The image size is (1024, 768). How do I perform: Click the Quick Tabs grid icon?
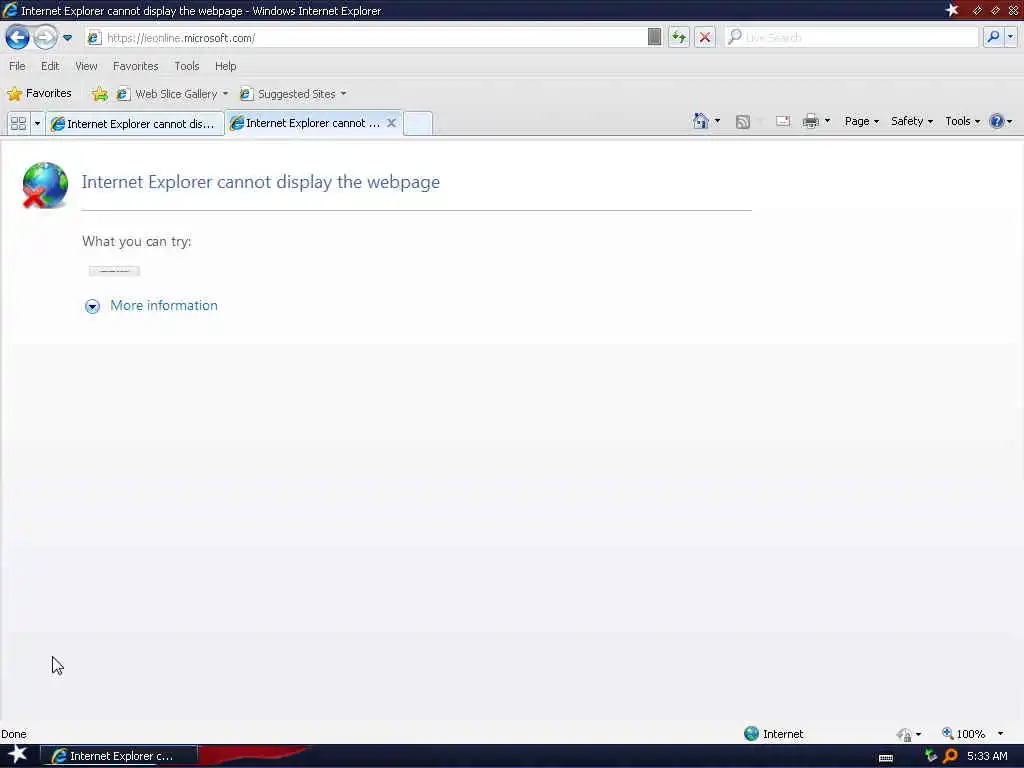pyautogui.click(x=18, y=123)
